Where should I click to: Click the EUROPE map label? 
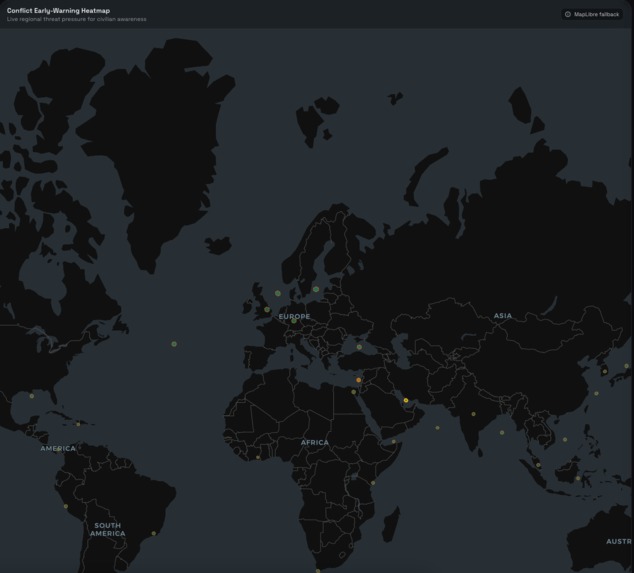point(294,316)
